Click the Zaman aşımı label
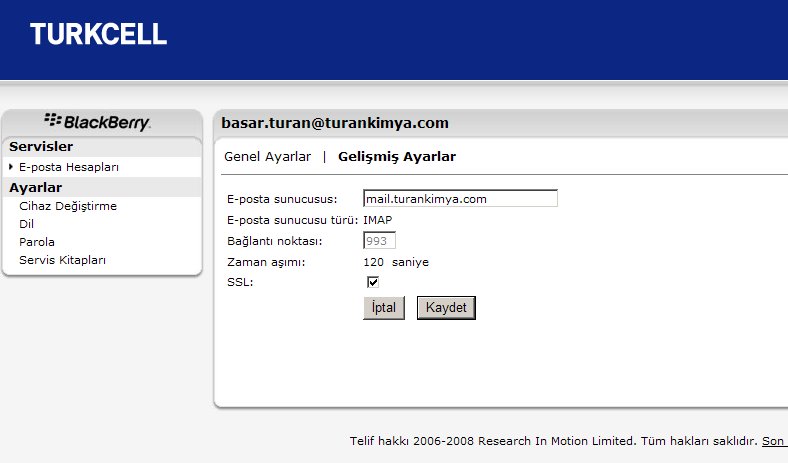Viewport: 788px width, 463px height. 266,262
